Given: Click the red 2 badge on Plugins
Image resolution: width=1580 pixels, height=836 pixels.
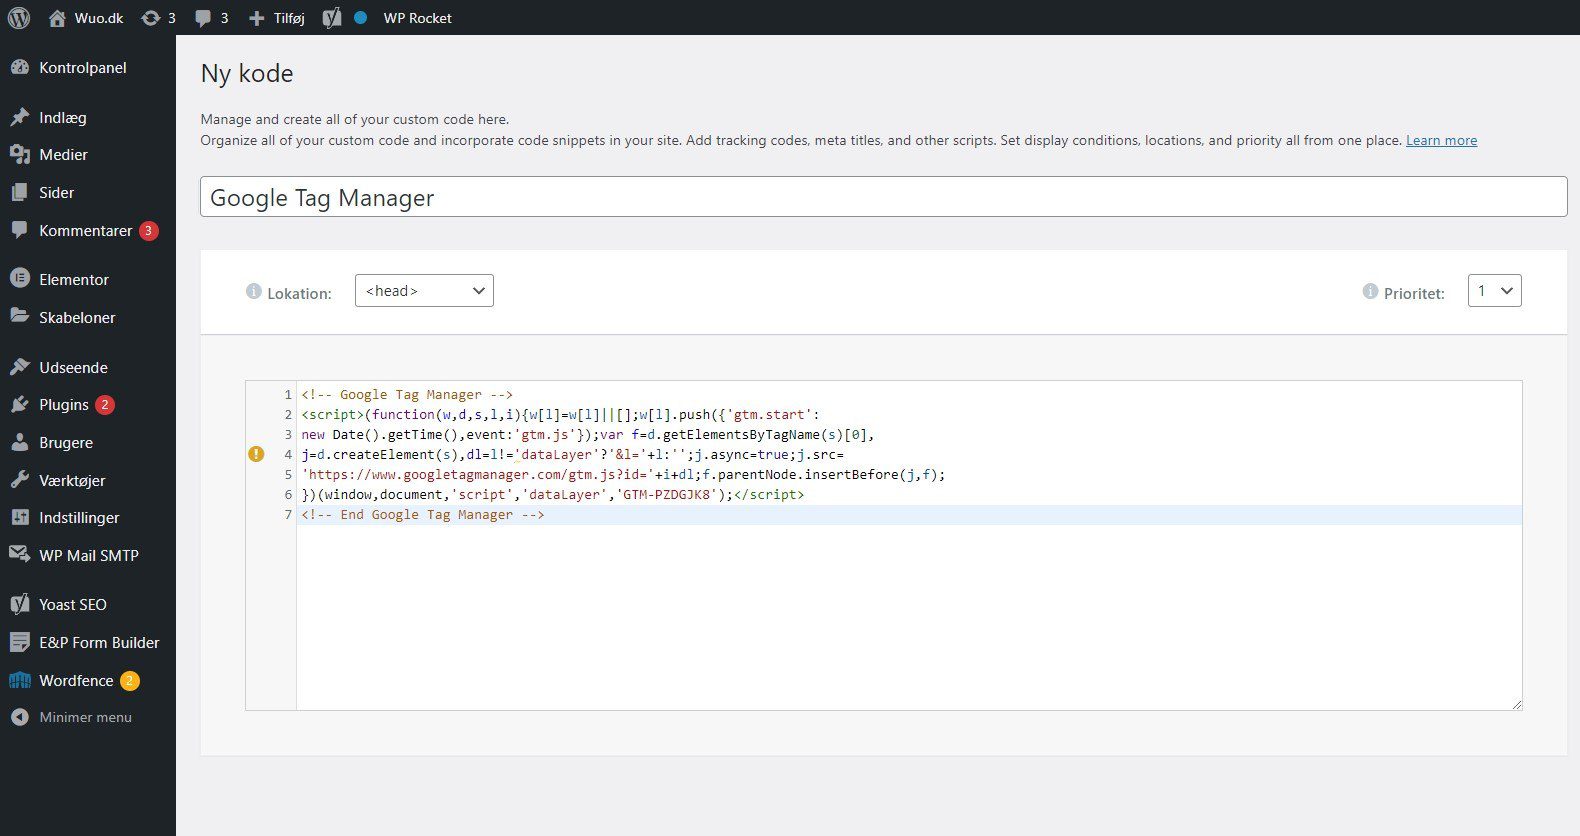Looking at the screenshot, I should point(105,405).
